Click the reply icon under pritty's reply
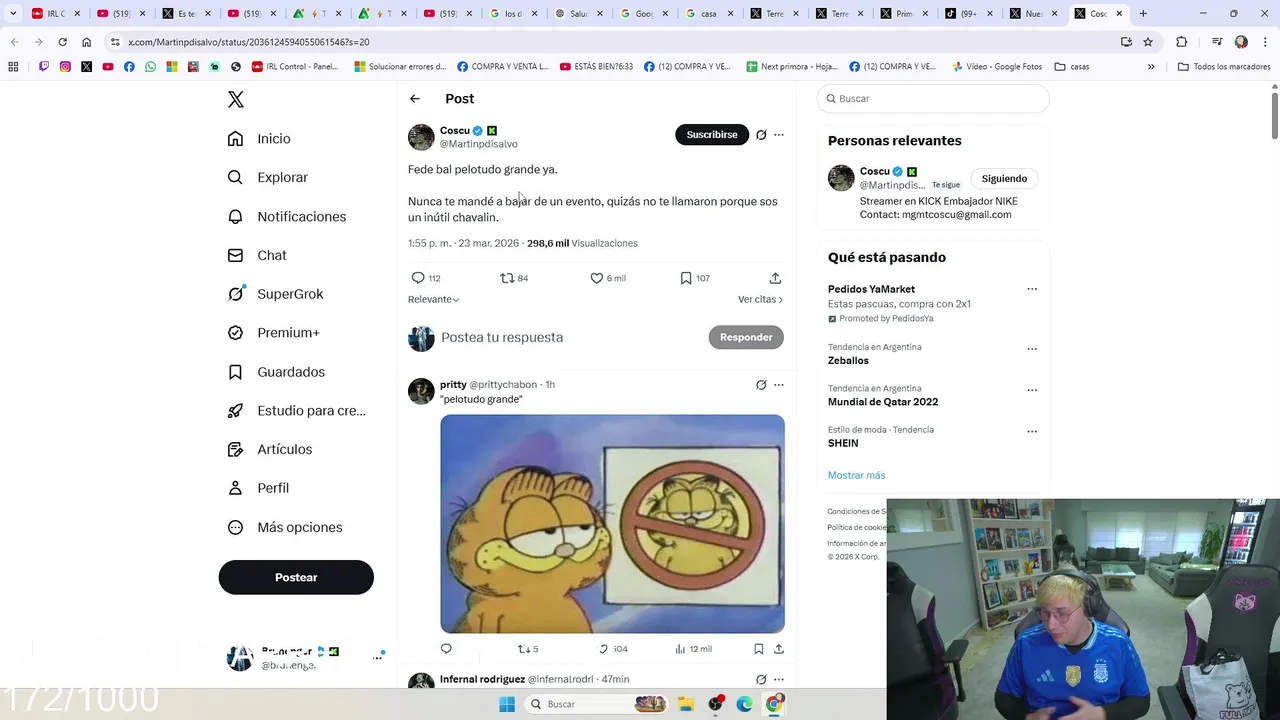This screenshot has height=720, width=1280. [446, 649]
